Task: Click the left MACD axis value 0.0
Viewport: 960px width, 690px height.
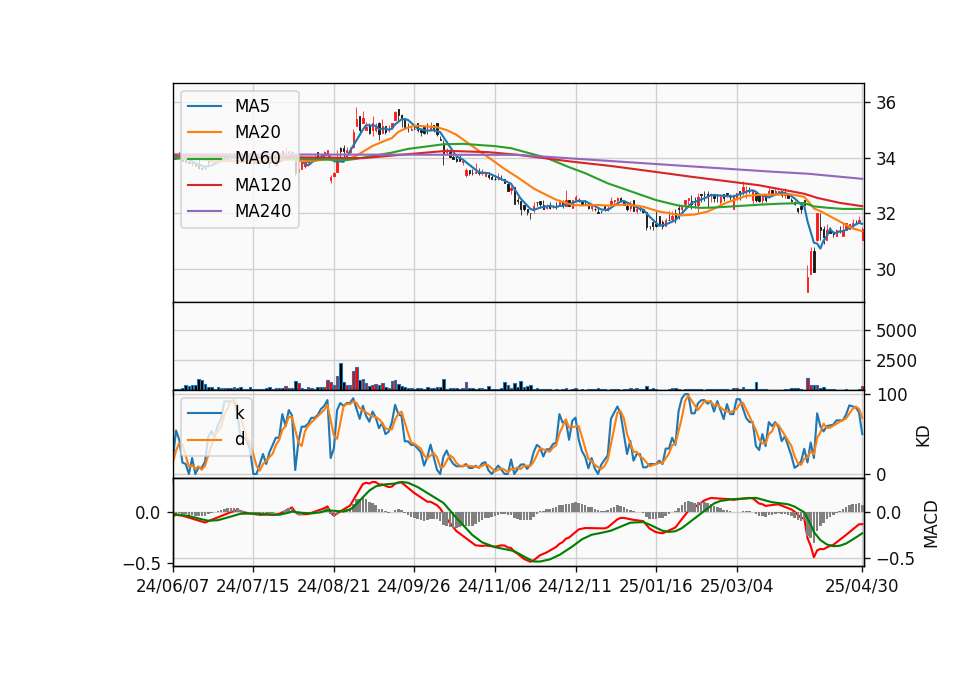Action: [x=148, y=513]
